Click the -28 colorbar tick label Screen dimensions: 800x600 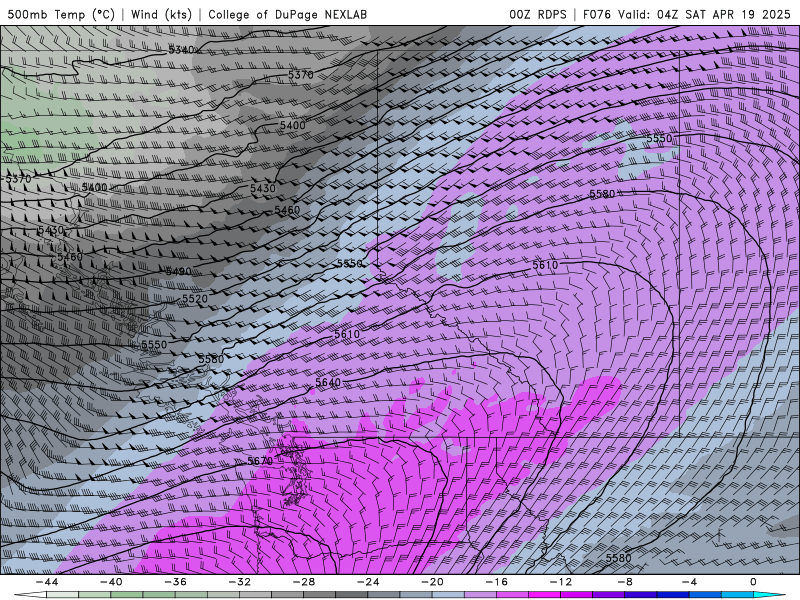coord(304,582)
